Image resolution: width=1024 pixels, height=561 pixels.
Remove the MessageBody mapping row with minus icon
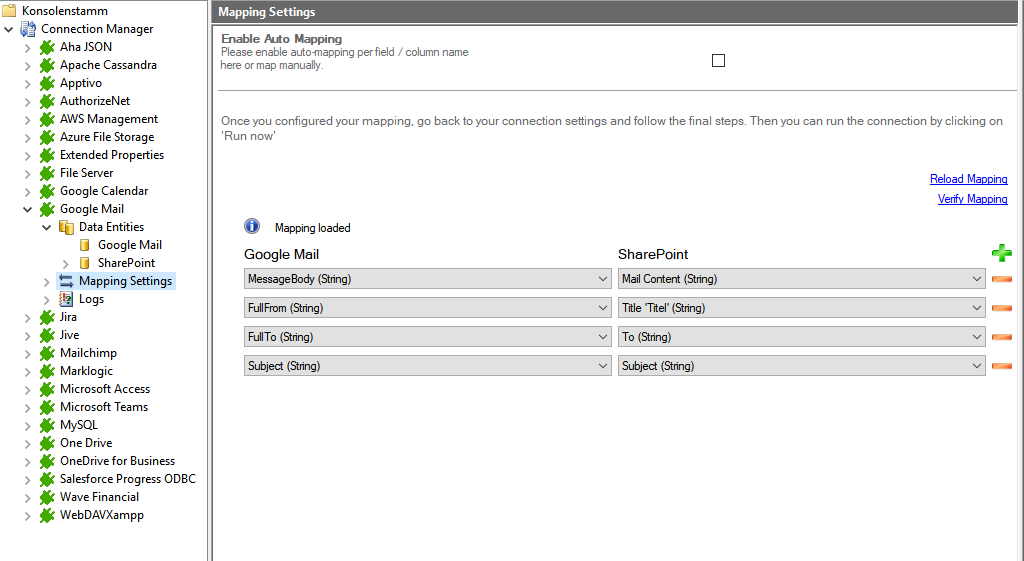[1001, 280]
